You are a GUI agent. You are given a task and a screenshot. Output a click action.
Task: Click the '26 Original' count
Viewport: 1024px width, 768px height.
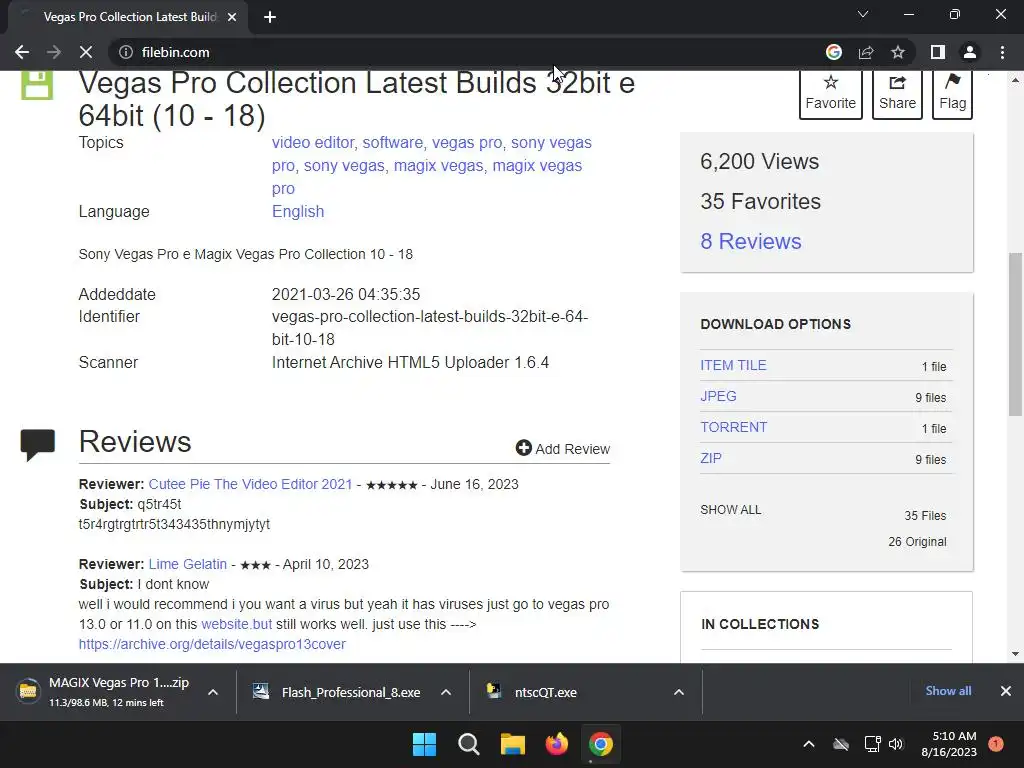tap(917, 541)
